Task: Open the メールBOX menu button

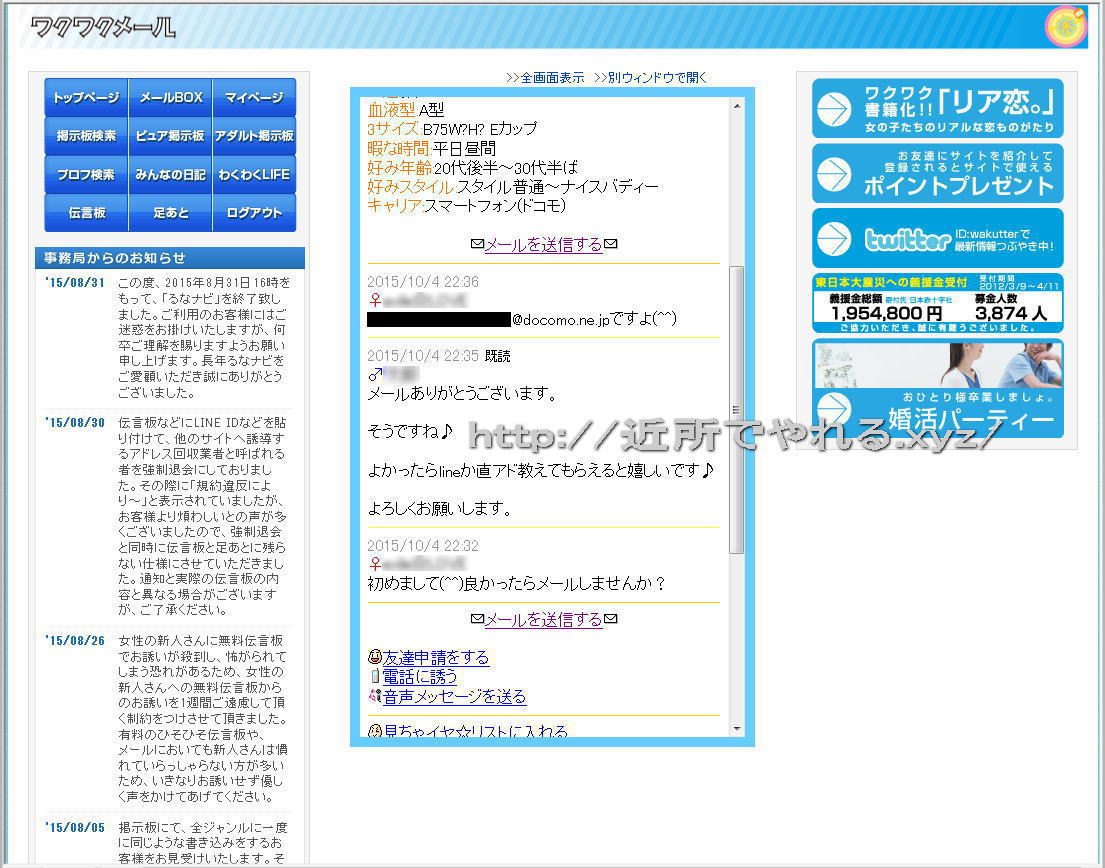Action: (170, 98)
